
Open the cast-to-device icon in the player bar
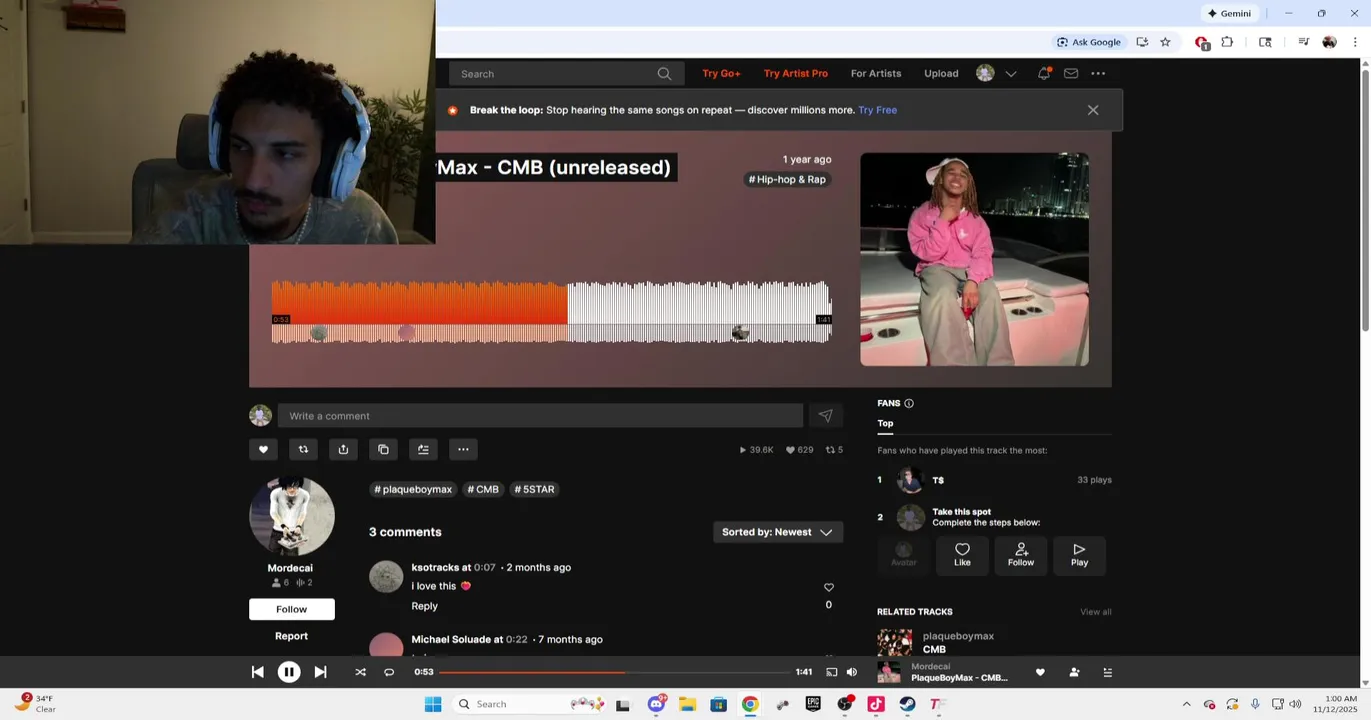tap(831, 673)
